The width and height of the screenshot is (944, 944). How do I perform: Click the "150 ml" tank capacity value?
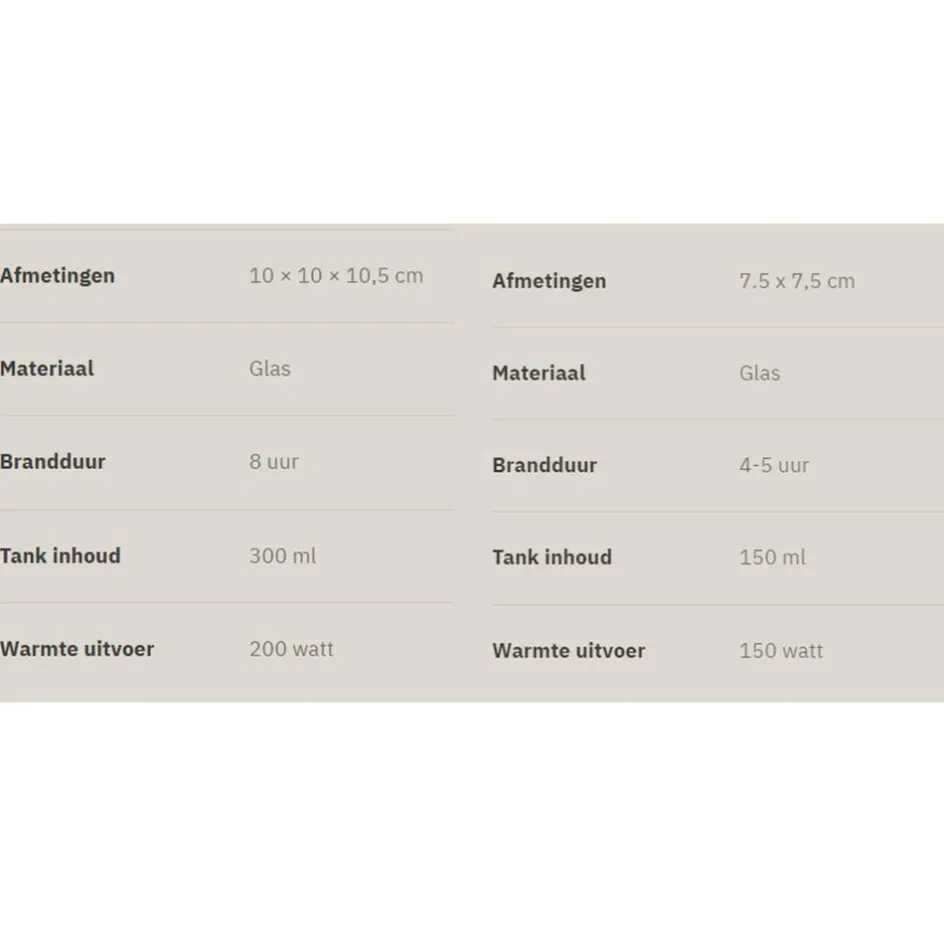tap(772, 558)
